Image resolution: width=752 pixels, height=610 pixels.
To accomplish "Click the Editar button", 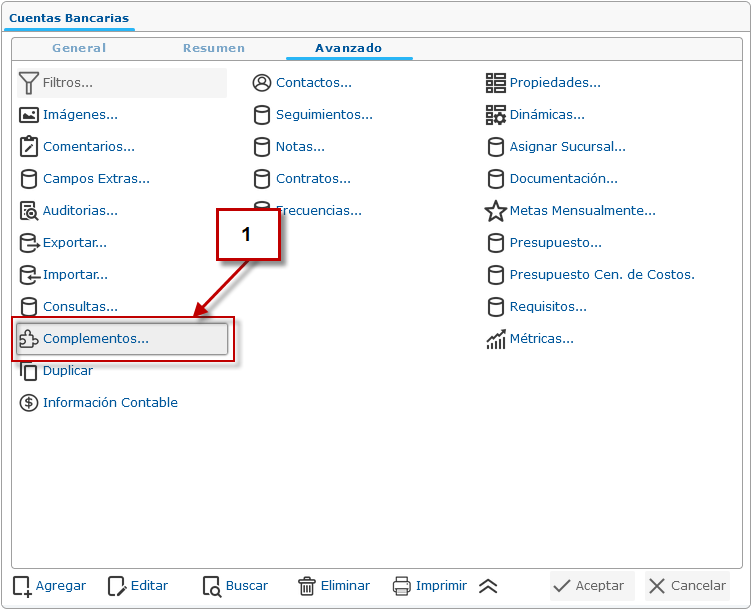I will click(x=138, y=586).
